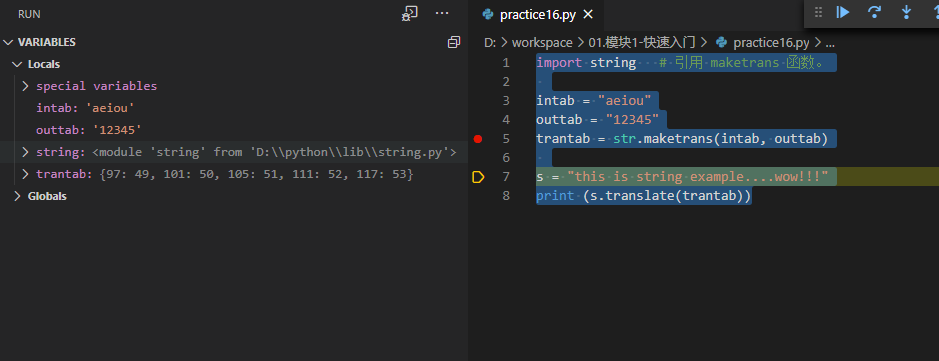Click the Step Over debug icon
The height and width of the screenshot is (361, 939).
click(874, 12)
